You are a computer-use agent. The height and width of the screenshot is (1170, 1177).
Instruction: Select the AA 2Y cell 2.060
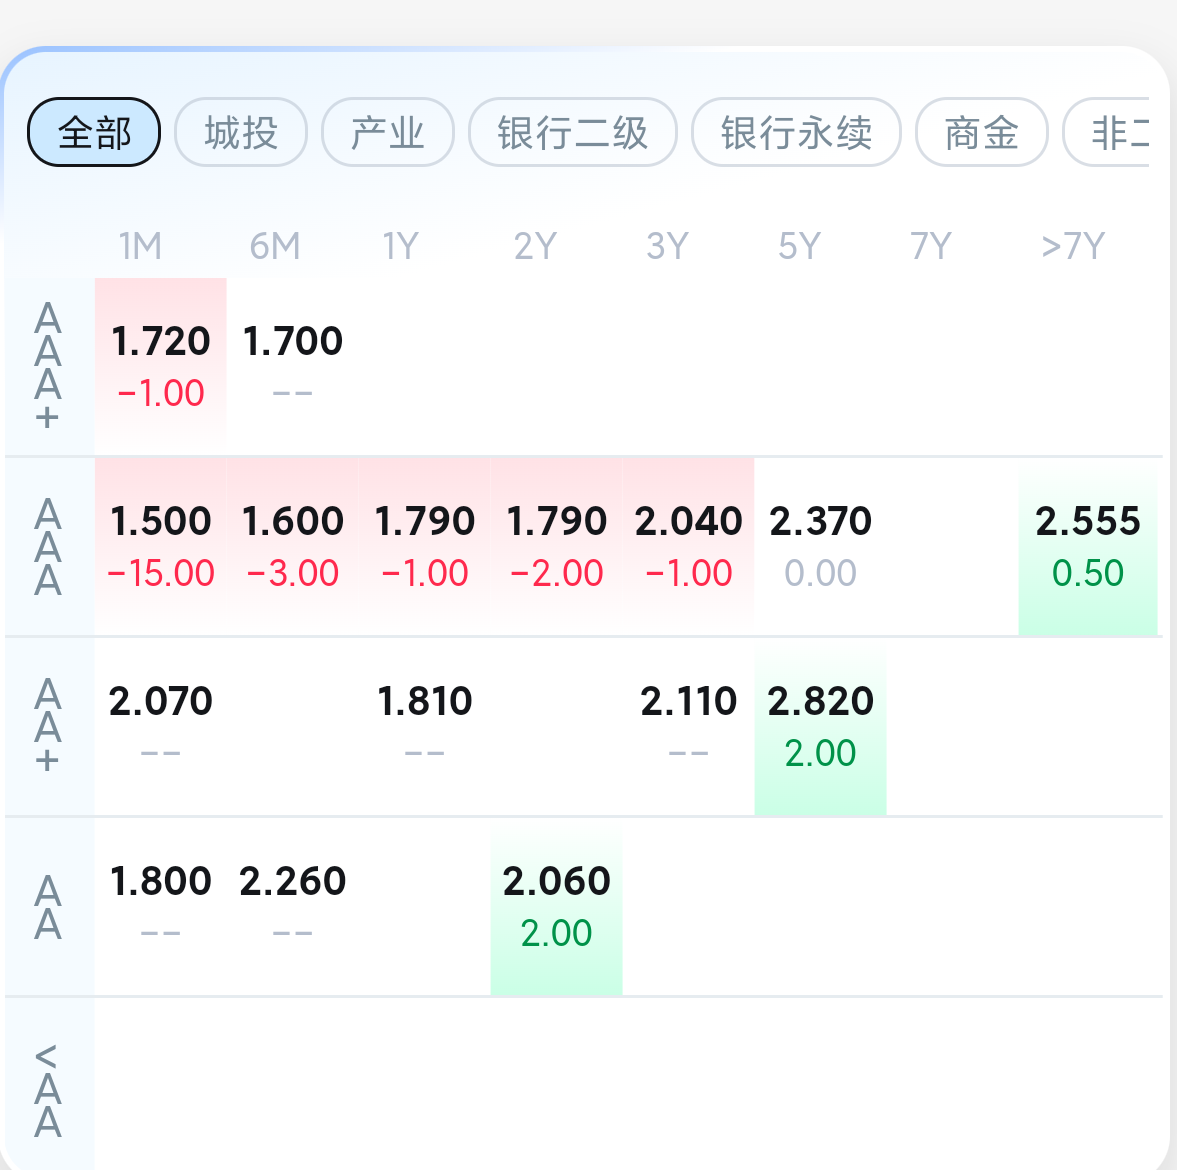coord(556,907)
